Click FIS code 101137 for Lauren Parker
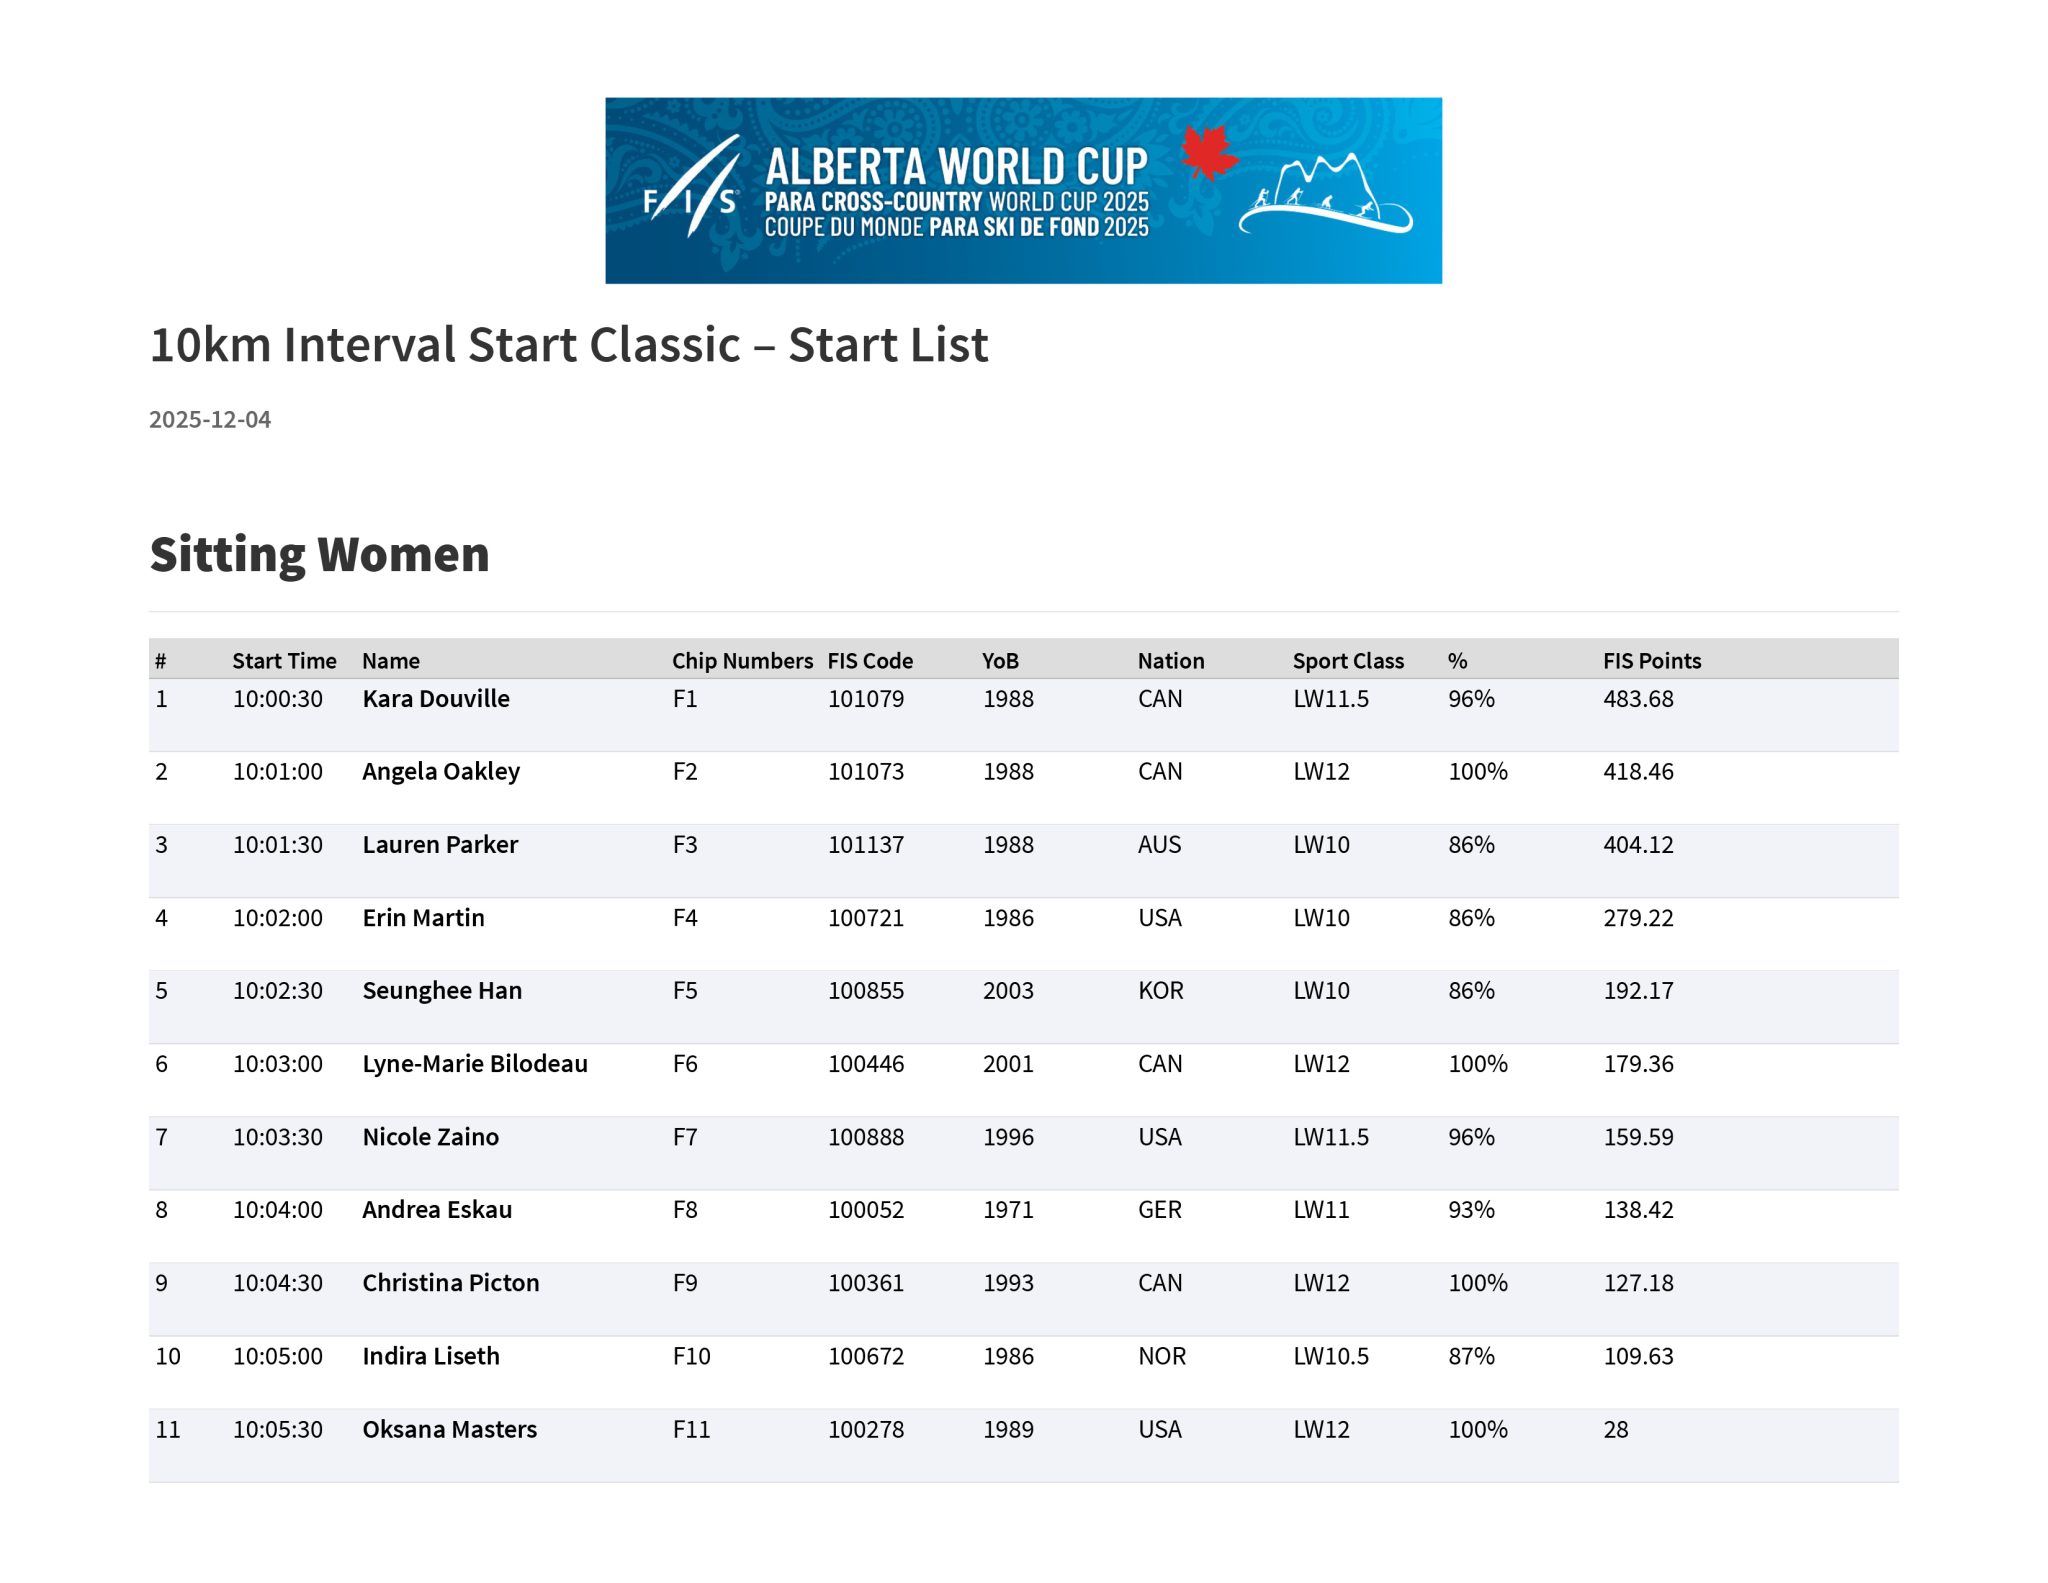Screen dimensions: 2048x1583 tap(866, 845)
